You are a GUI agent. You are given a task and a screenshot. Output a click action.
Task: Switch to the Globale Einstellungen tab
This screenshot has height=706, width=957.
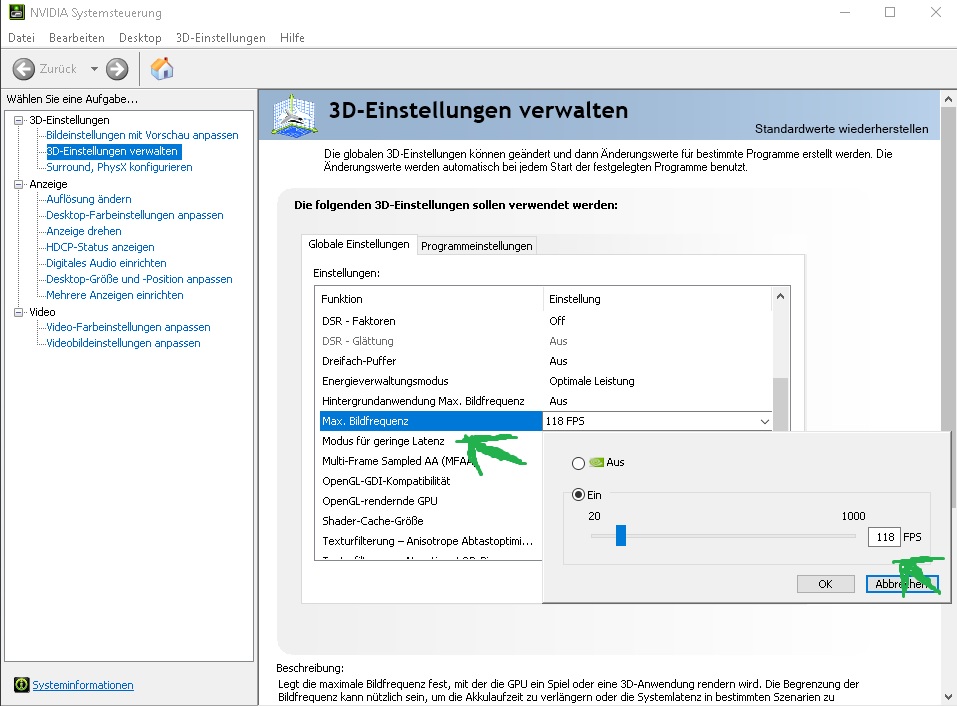(359, 244)
